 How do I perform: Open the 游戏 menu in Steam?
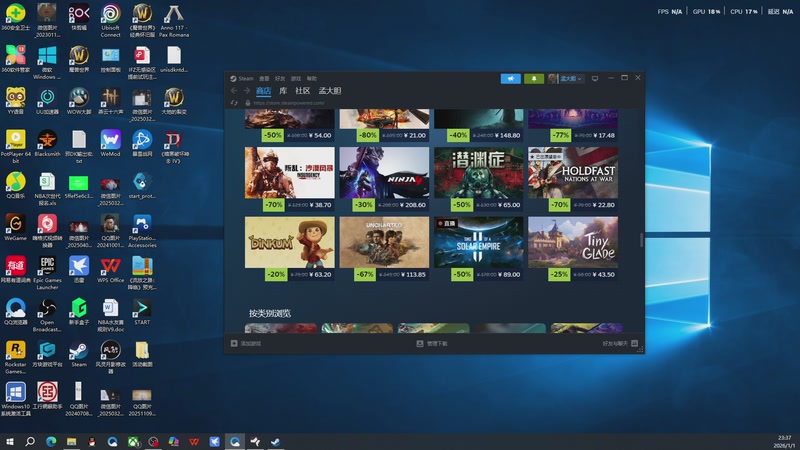tap(296, 79)
